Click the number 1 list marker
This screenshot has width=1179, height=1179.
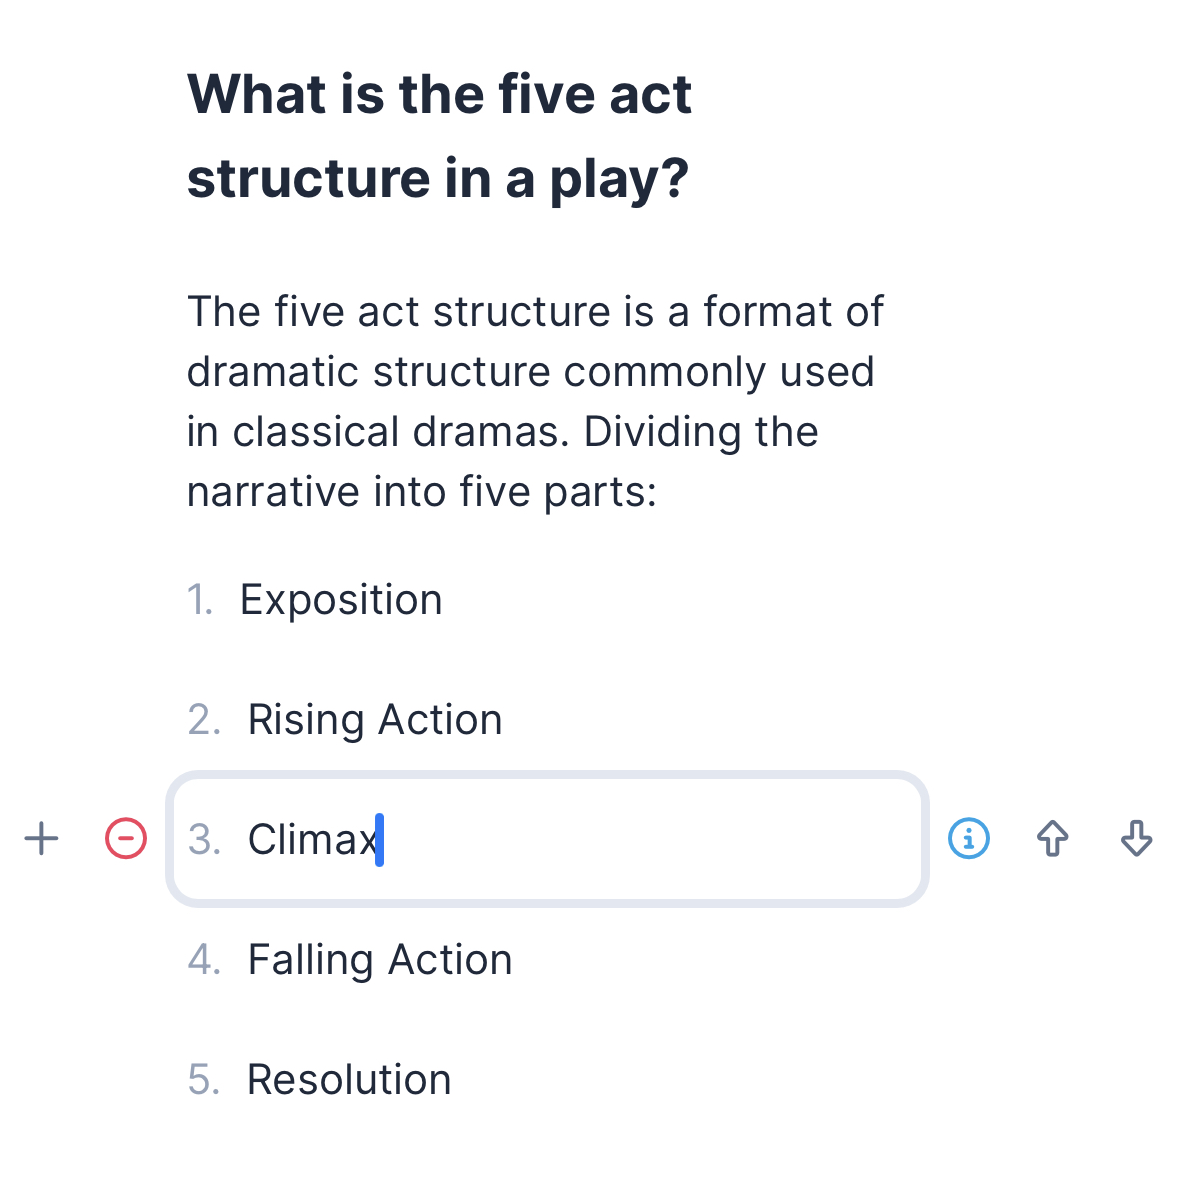point(200,600)
